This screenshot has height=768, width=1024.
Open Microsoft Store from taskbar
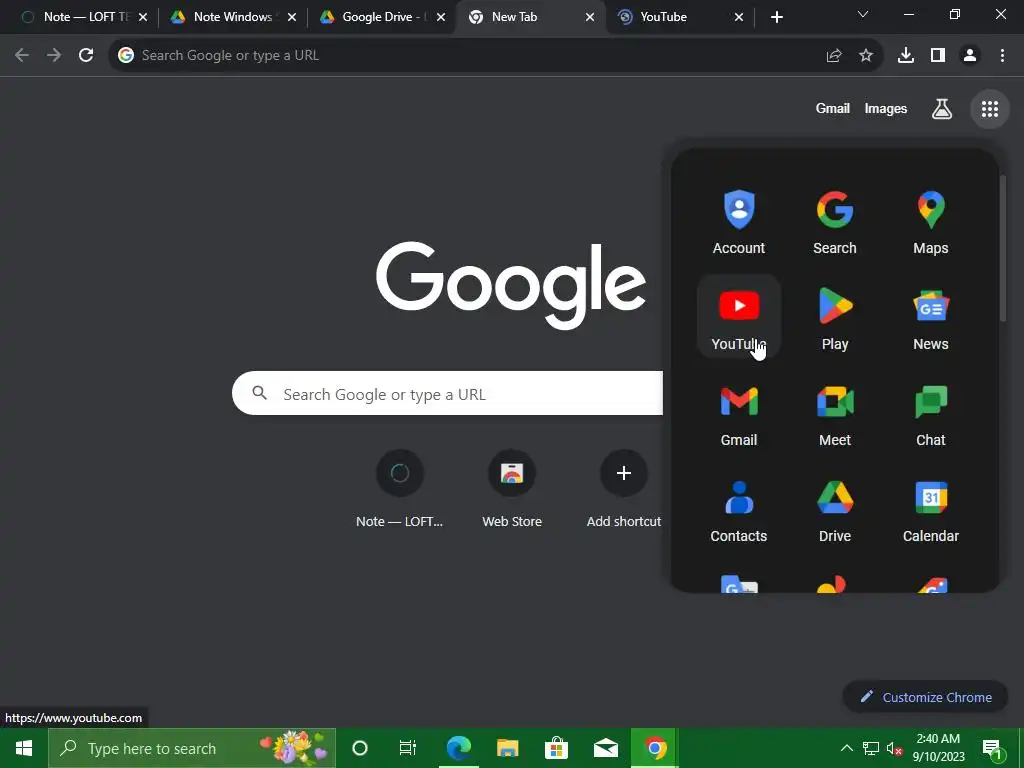(x=556, y=748)
